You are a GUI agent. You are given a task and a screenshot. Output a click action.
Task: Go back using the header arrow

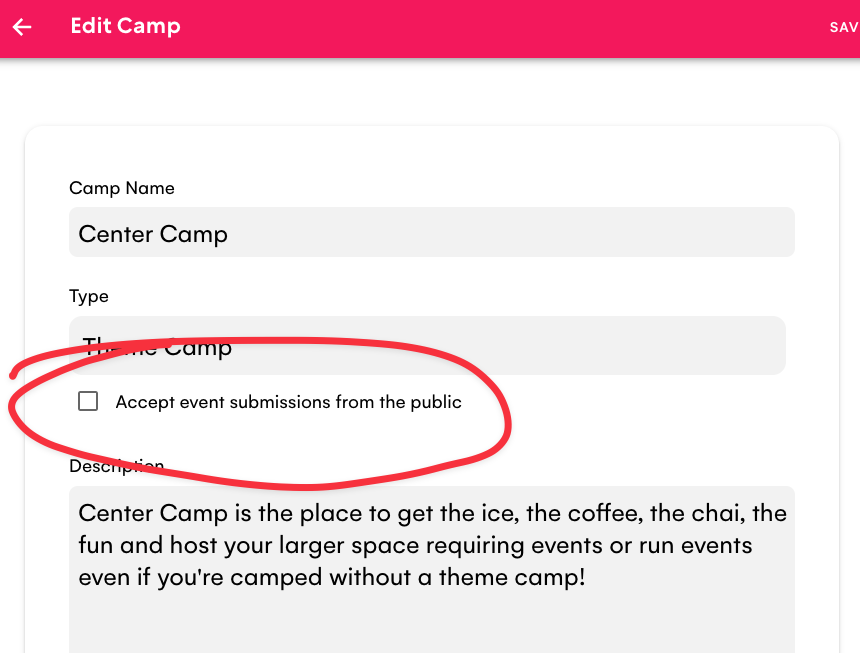[x=22, y=27]
